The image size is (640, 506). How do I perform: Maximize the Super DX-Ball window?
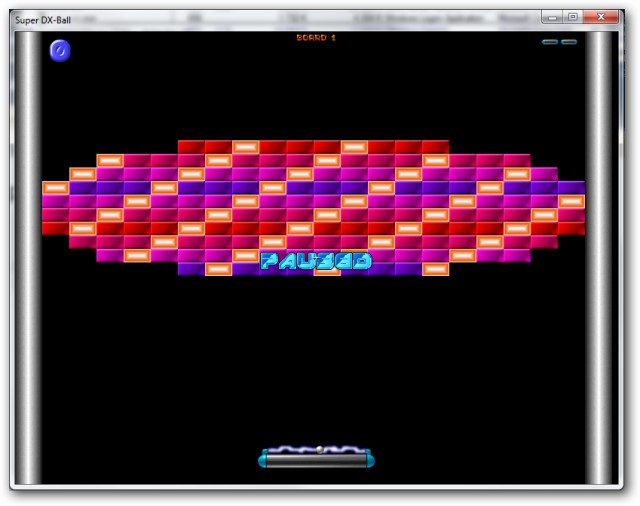[573, 17]
